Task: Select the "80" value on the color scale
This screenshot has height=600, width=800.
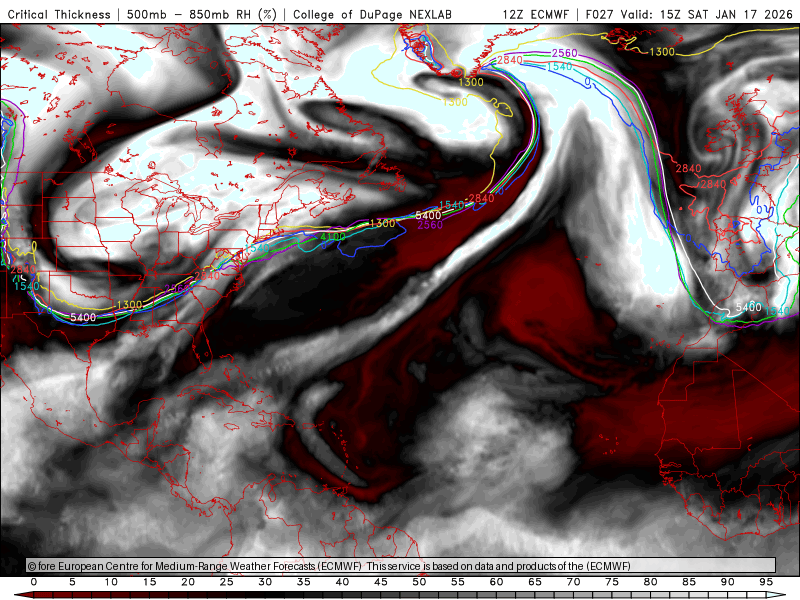Action: point(651,582)
